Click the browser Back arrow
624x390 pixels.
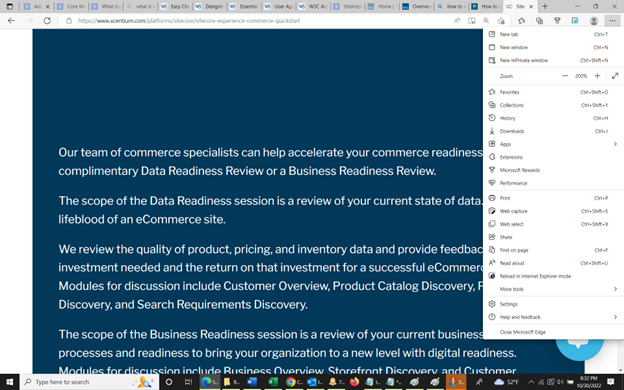coord(11,21)
